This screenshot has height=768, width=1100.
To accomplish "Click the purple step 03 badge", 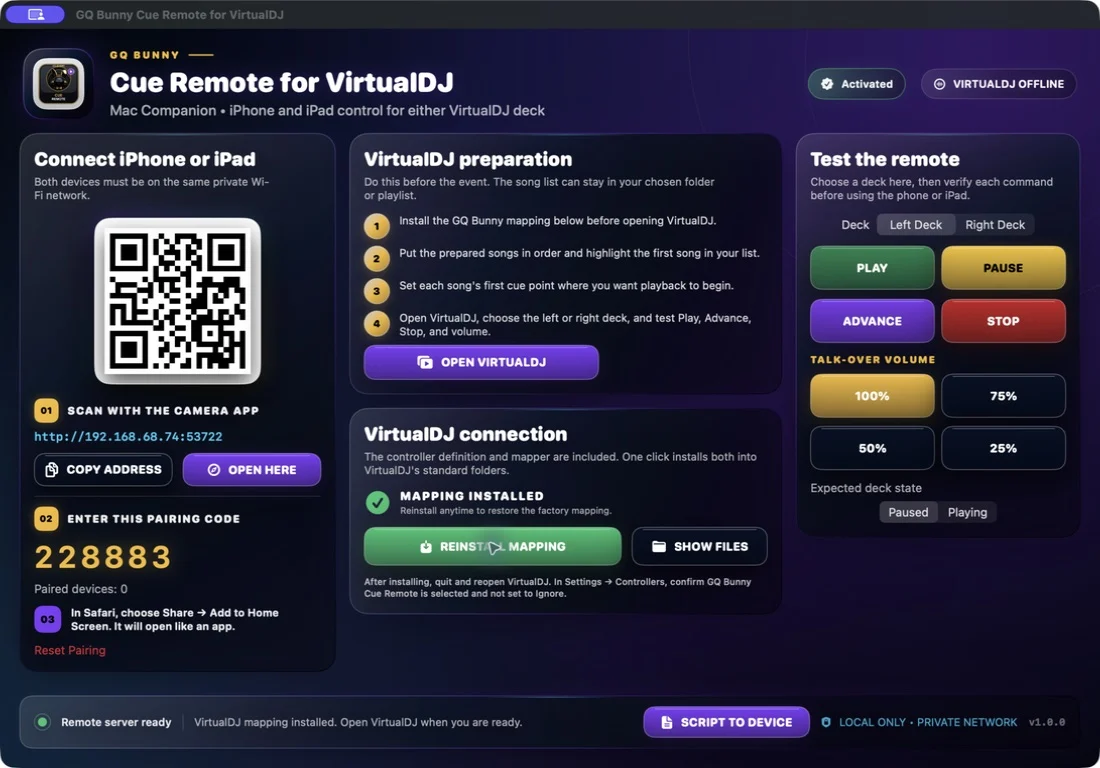I will (x=47, y=619).
